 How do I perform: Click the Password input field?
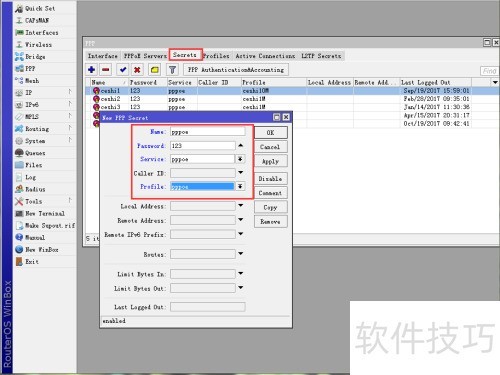203,146
